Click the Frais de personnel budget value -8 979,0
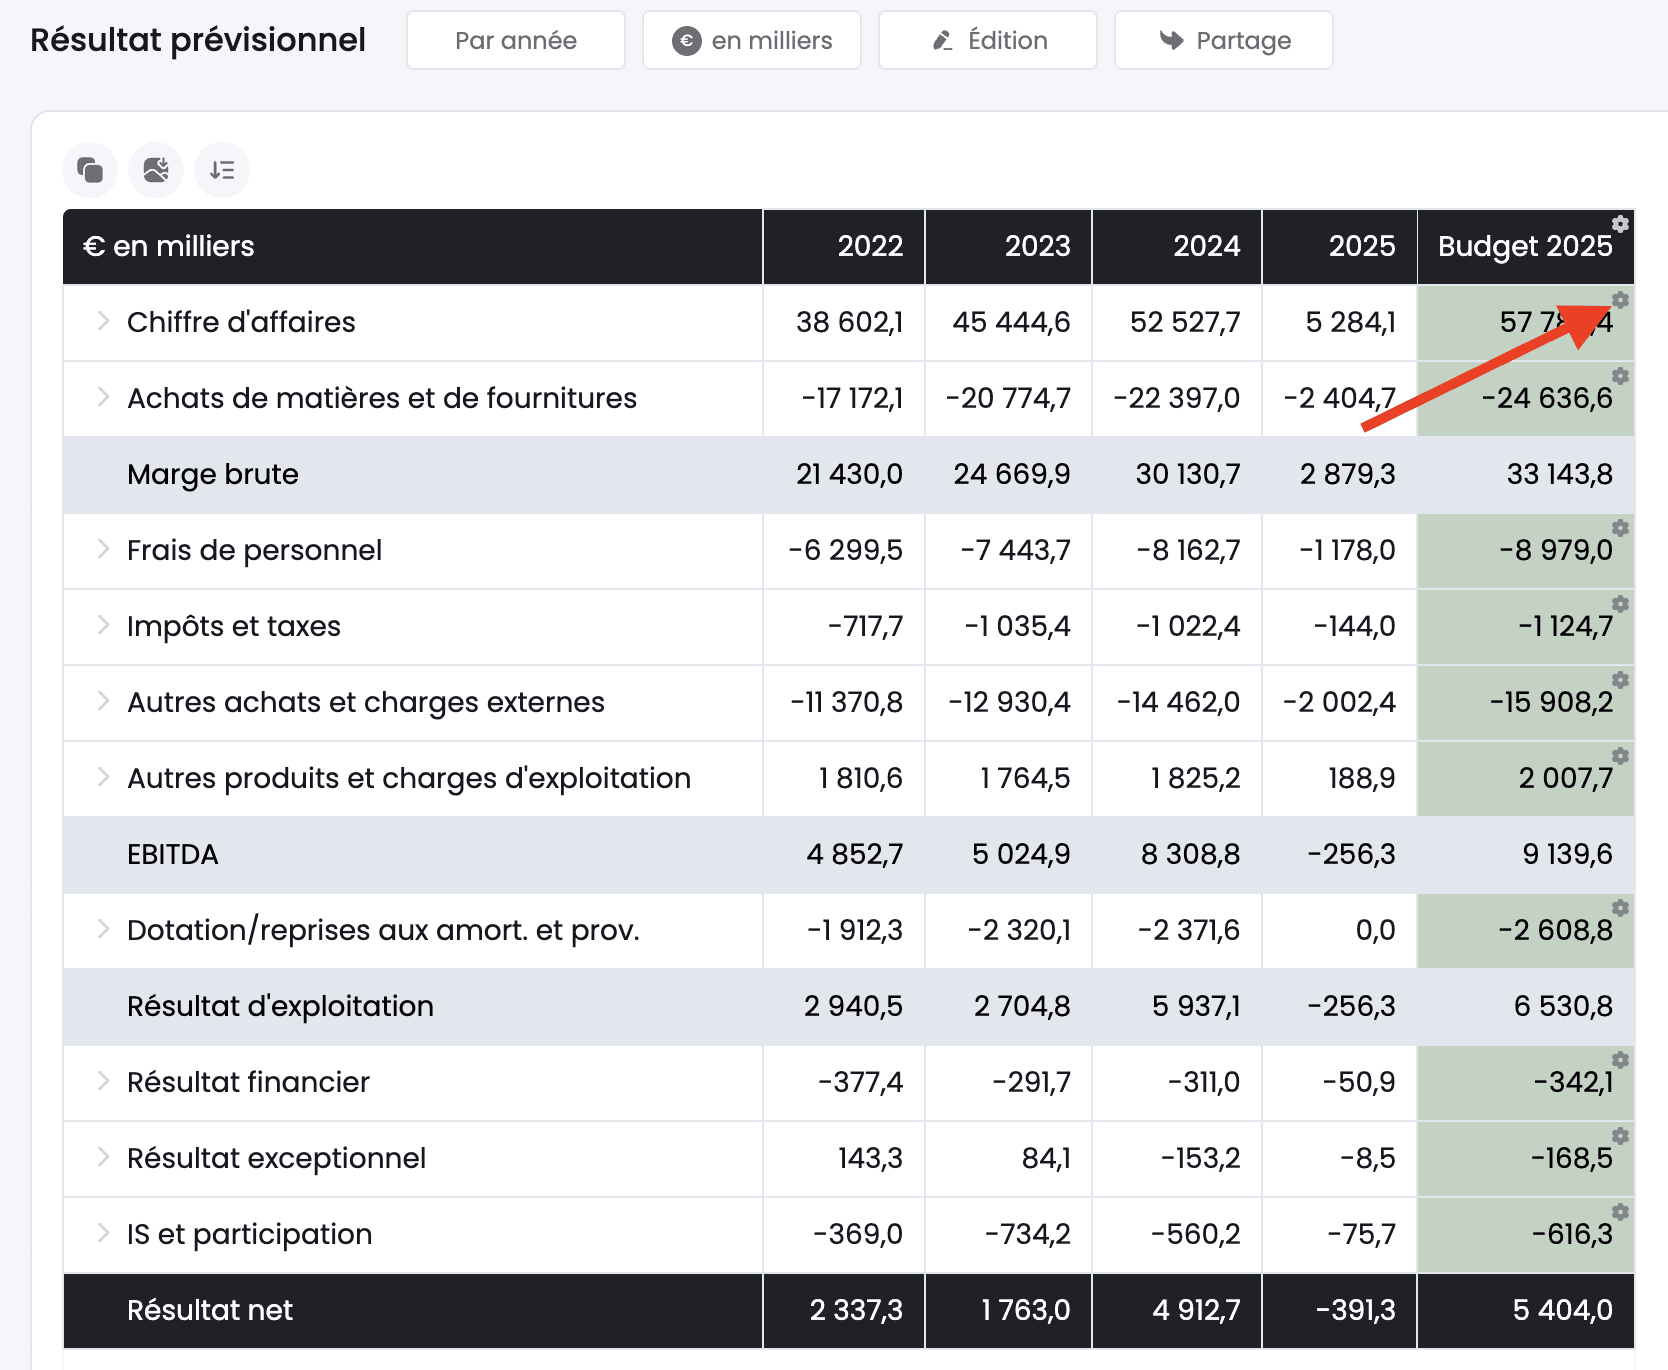Image resolution: width=1668 pixels, height=1370 pixels. [1556, 550]
